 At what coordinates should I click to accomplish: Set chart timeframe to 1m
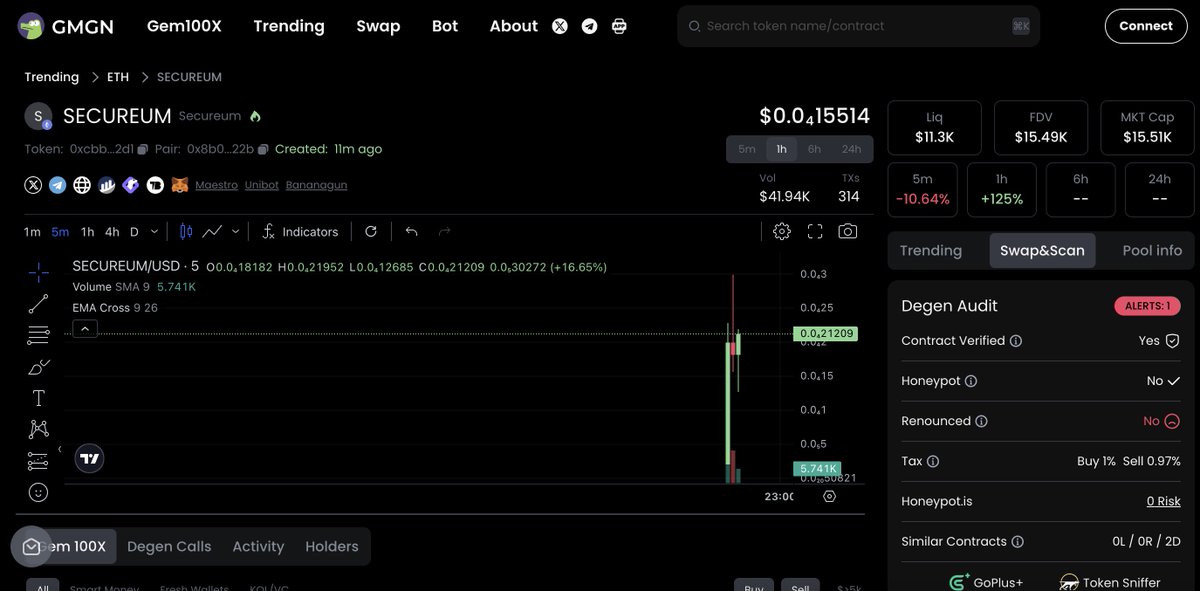(32, 231)
